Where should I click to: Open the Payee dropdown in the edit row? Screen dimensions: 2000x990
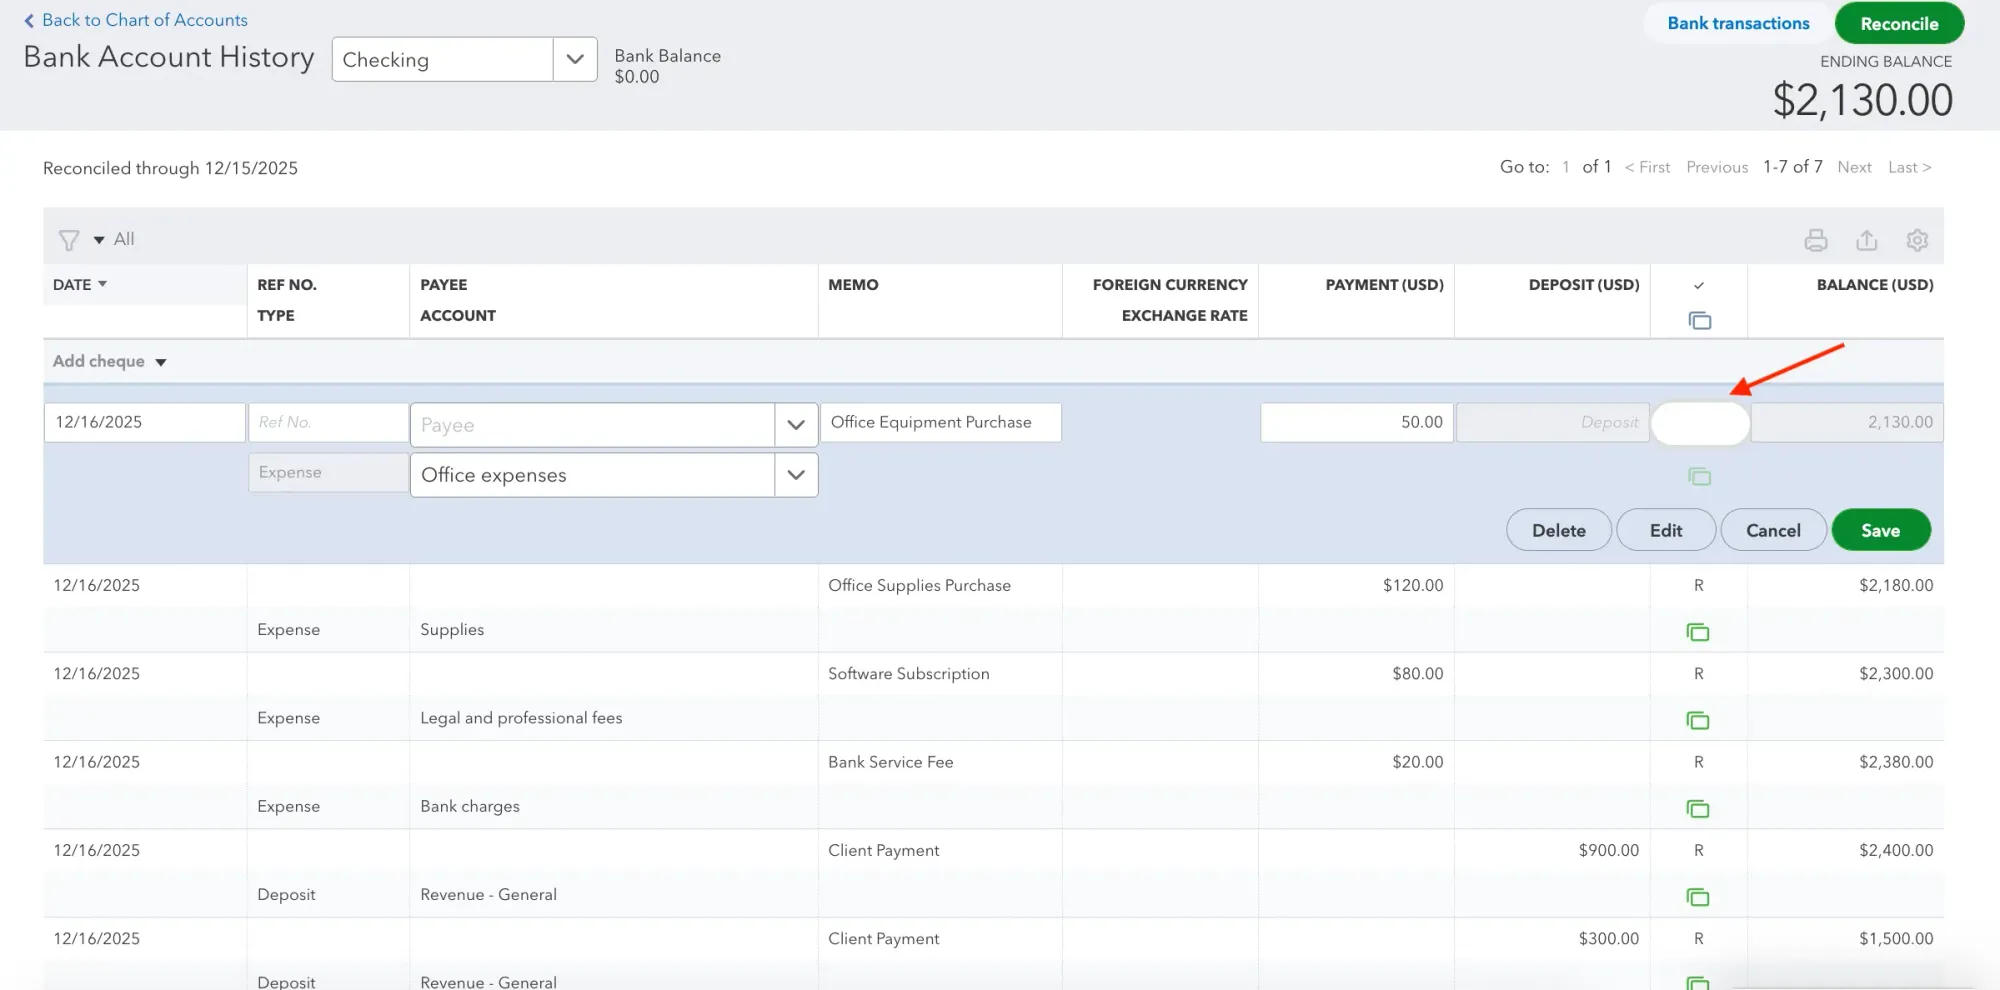[796, 424]
